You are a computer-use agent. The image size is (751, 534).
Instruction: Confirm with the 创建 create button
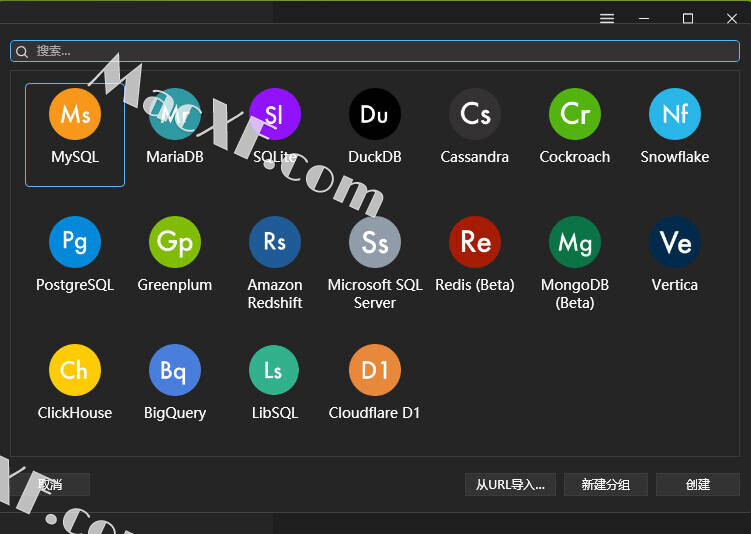(x=698, y=484)
